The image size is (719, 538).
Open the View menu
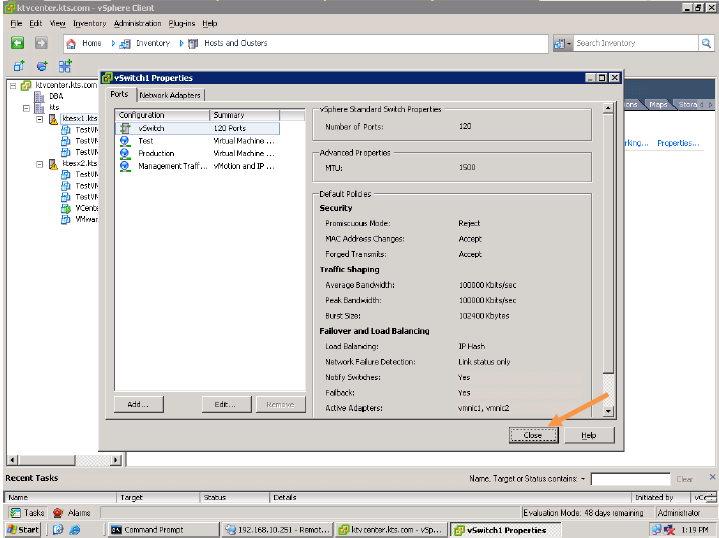pos(57,23)
